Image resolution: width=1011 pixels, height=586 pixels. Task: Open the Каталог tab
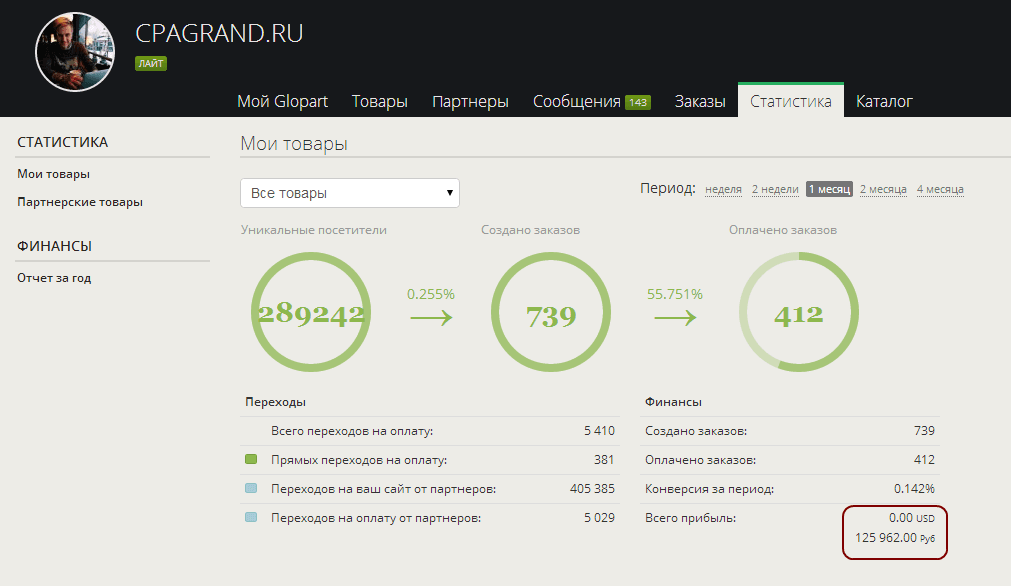tap(884, 101)
